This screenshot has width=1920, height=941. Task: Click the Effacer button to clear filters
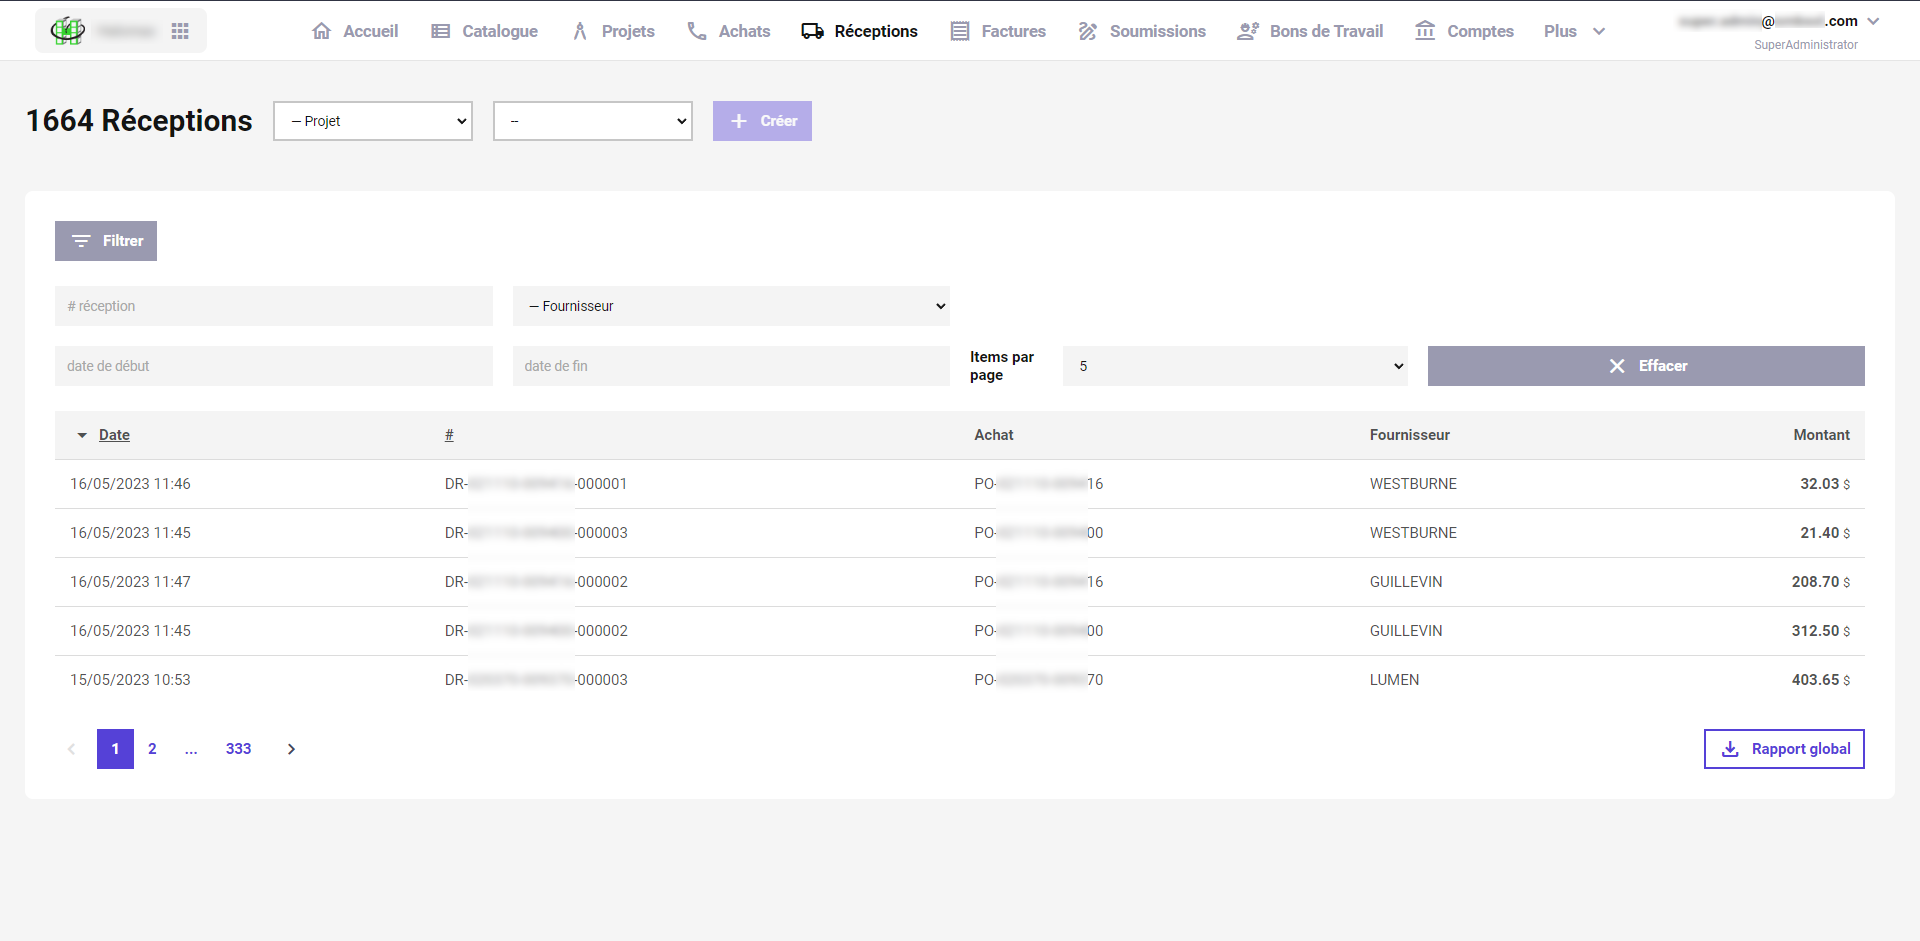tap(1646, 366)
